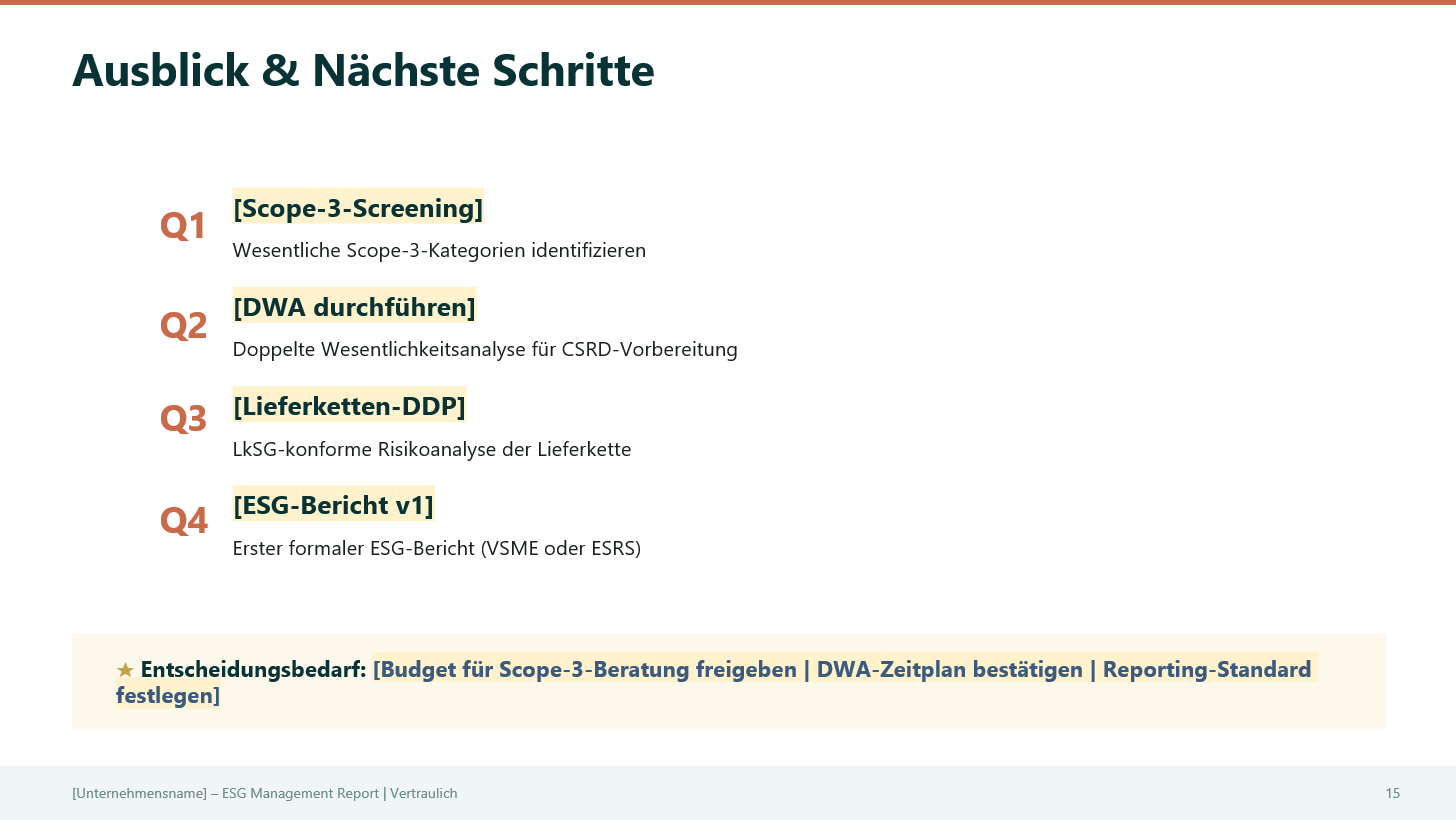Select the Q3 quarter marker

click(183, 418)
